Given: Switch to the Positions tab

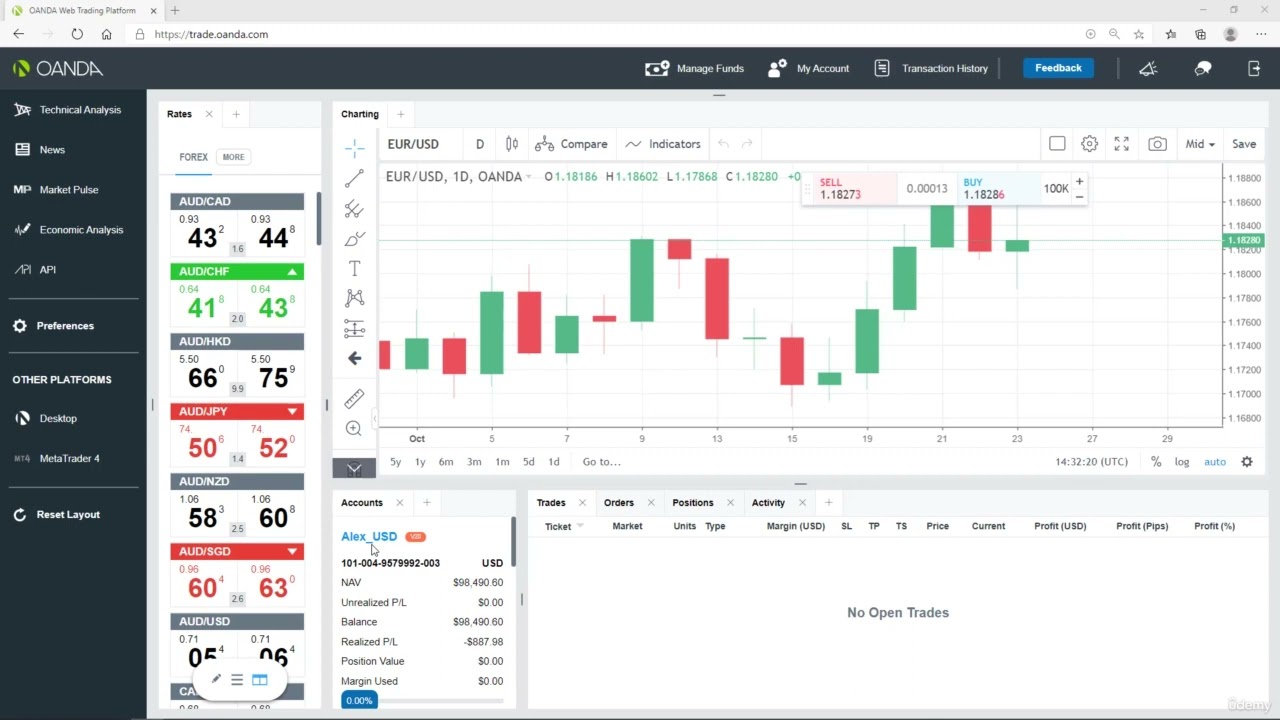Looking at the screenshot, I should pos(693,503).
